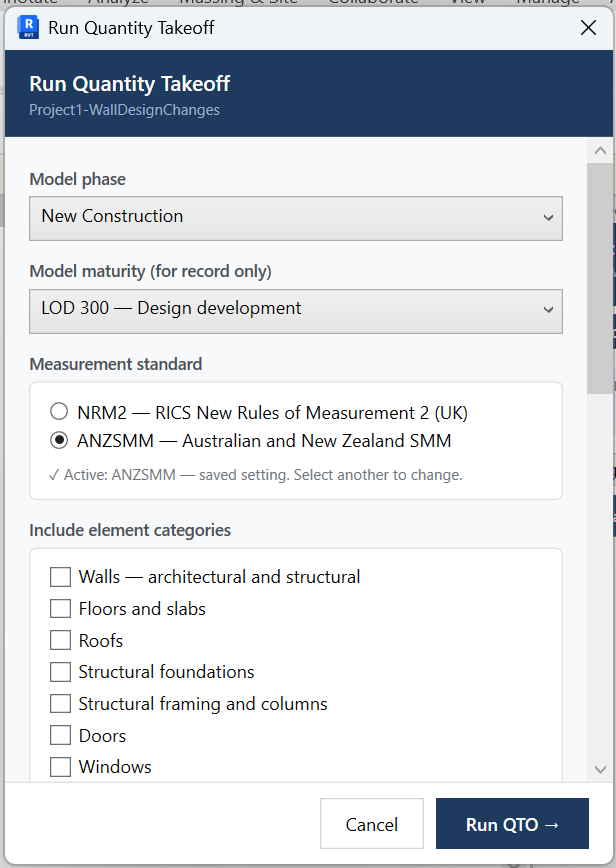Select the ANZSMM measurement standard radio button
Image resolution: width=616 pixels, height=868 pixels.
coord(59,440)
